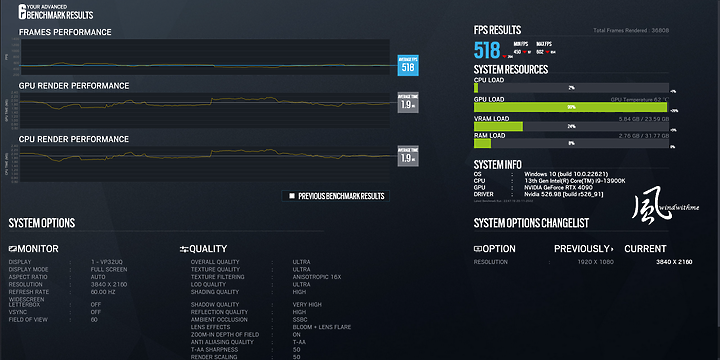Click the FIELD OF VIEW row label

(x=28, y=320)
